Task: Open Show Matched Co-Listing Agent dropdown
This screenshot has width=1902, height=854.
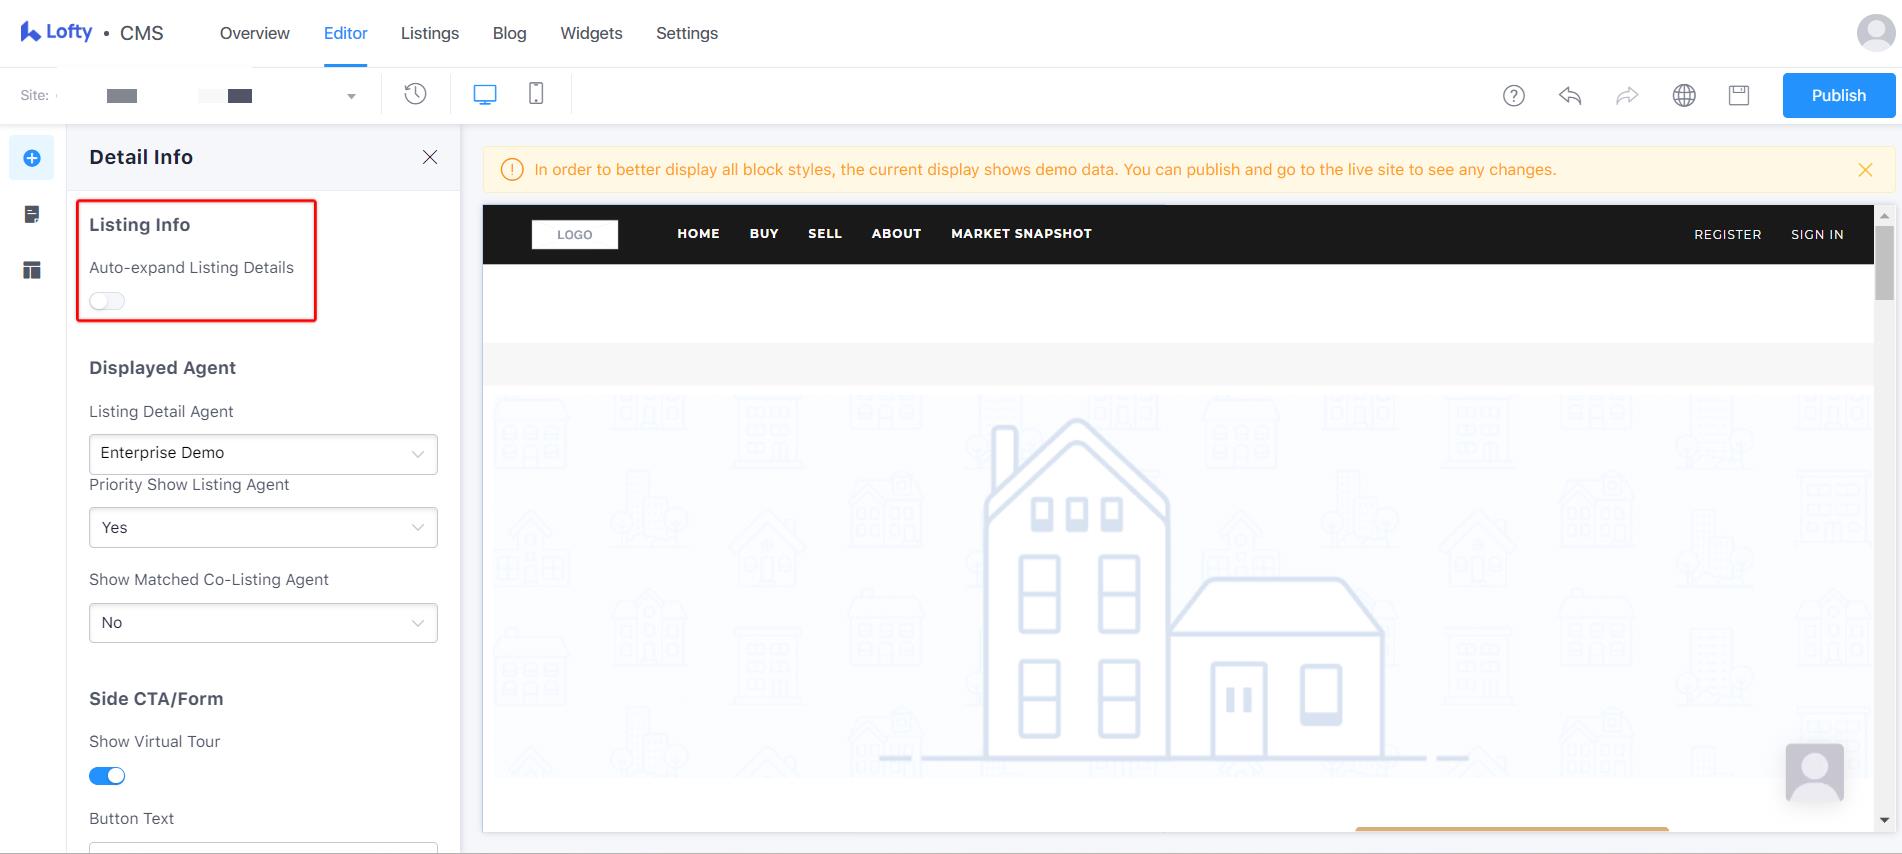Action: (x=263, y=623)
